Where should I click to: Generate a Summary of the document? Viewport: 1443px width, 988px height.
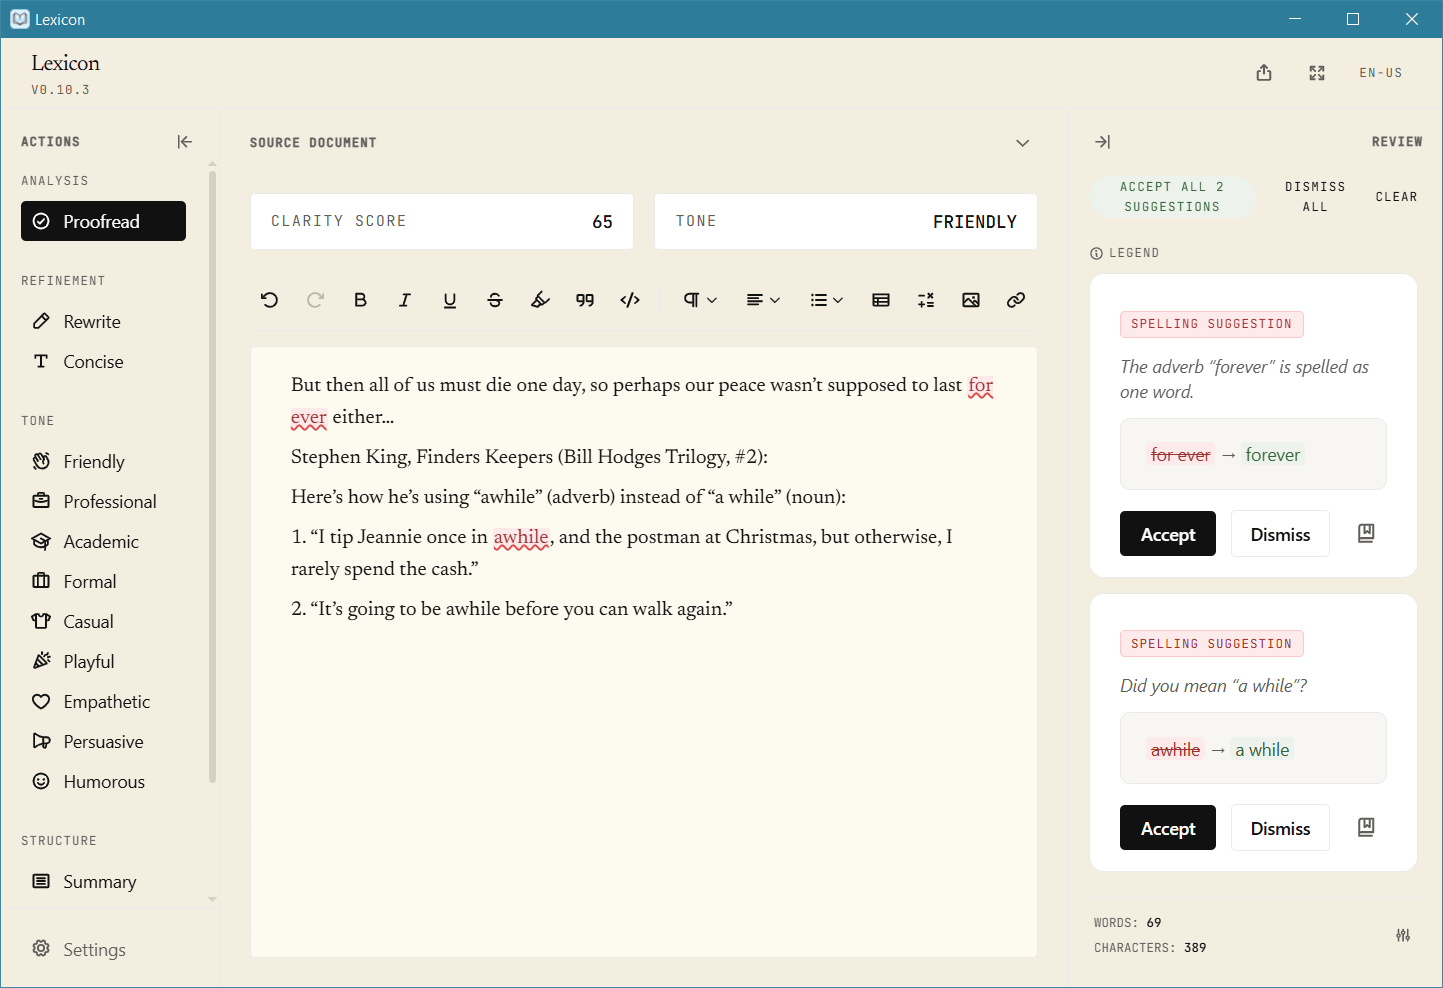coord(103,881)
